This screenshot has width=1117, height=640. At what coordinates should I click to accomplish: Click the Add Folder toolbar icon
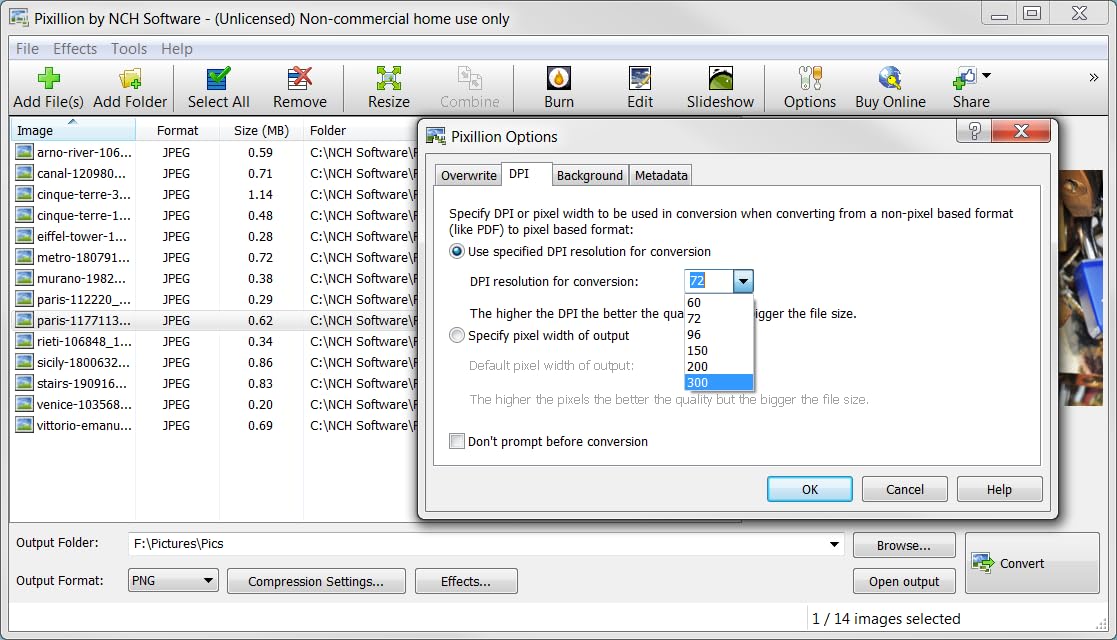pos(130,78)
